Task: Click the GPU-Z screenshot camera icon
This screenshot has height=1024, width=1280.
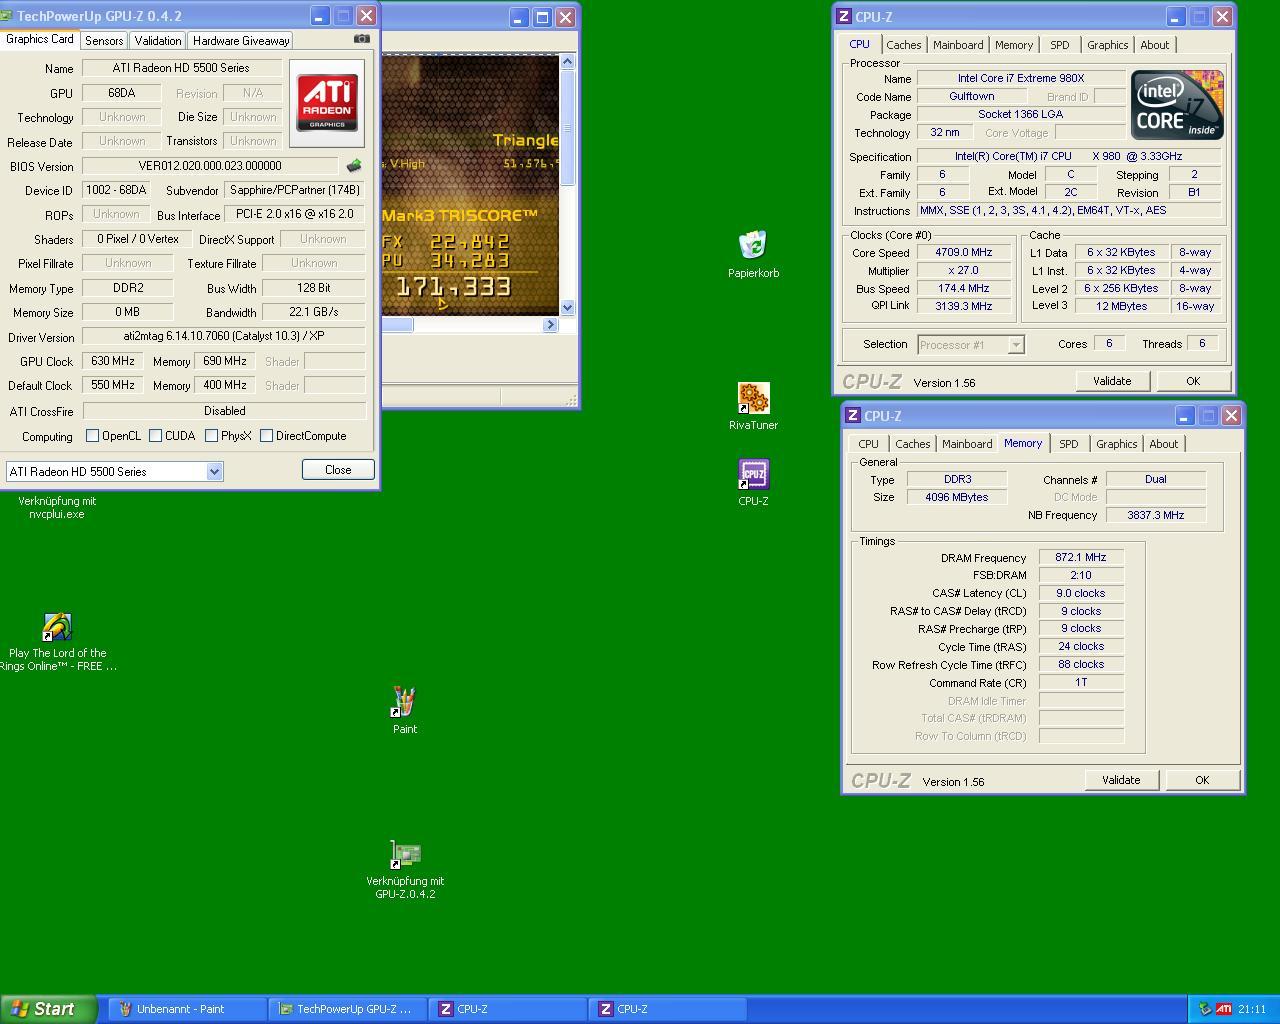Action: coord(362,39)
